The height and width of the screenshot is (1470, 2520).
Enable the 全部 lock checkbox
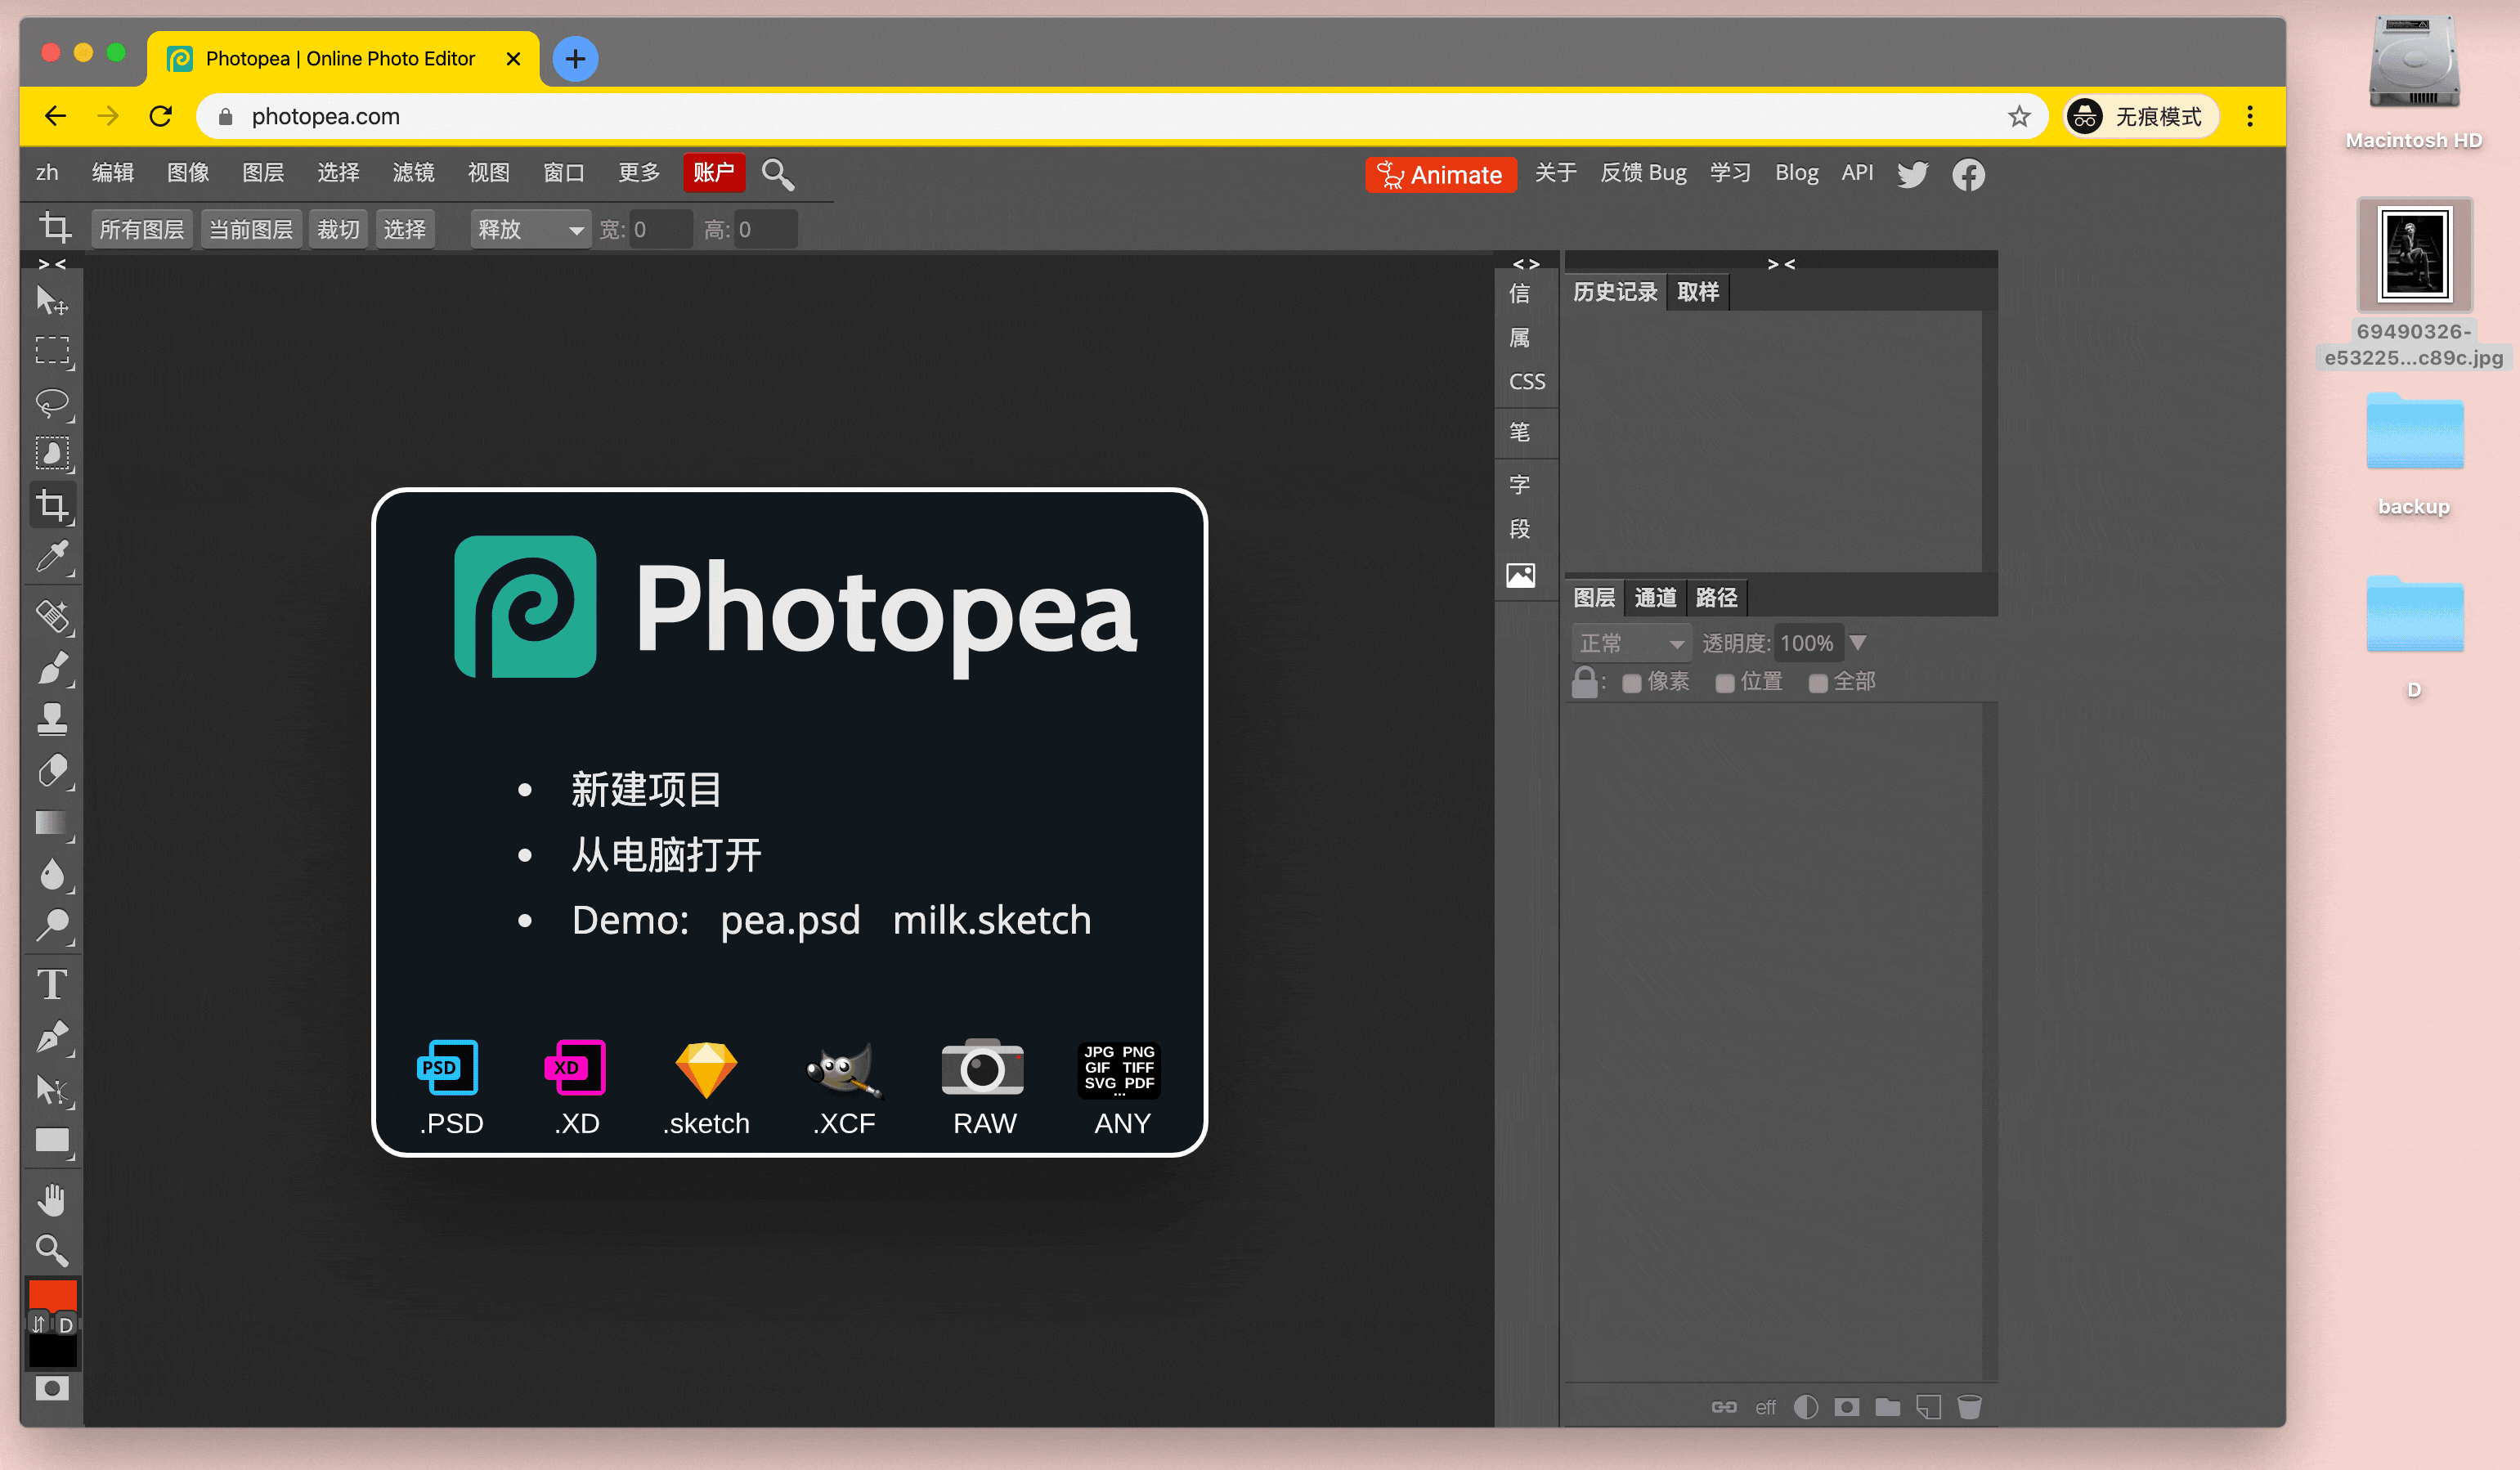pyautogui.click(x=1818, y=683)
